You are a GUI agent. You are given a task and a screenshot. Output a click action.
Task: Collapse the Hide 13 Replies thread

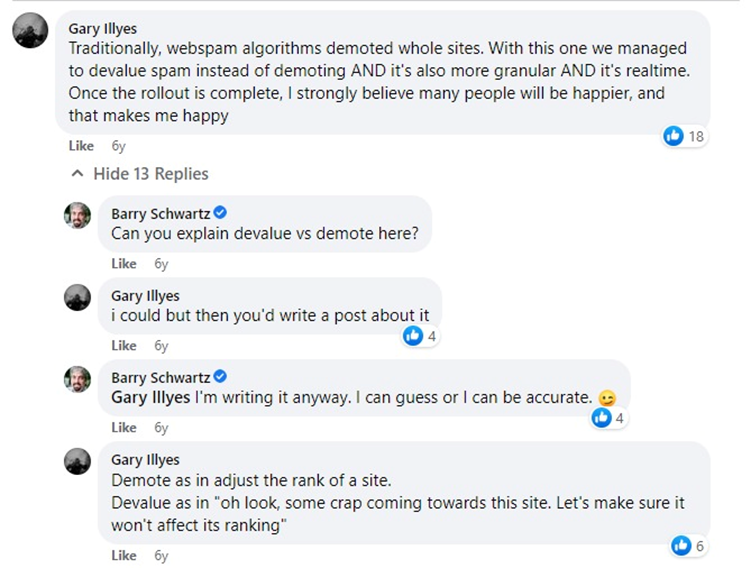coord(138,174)
